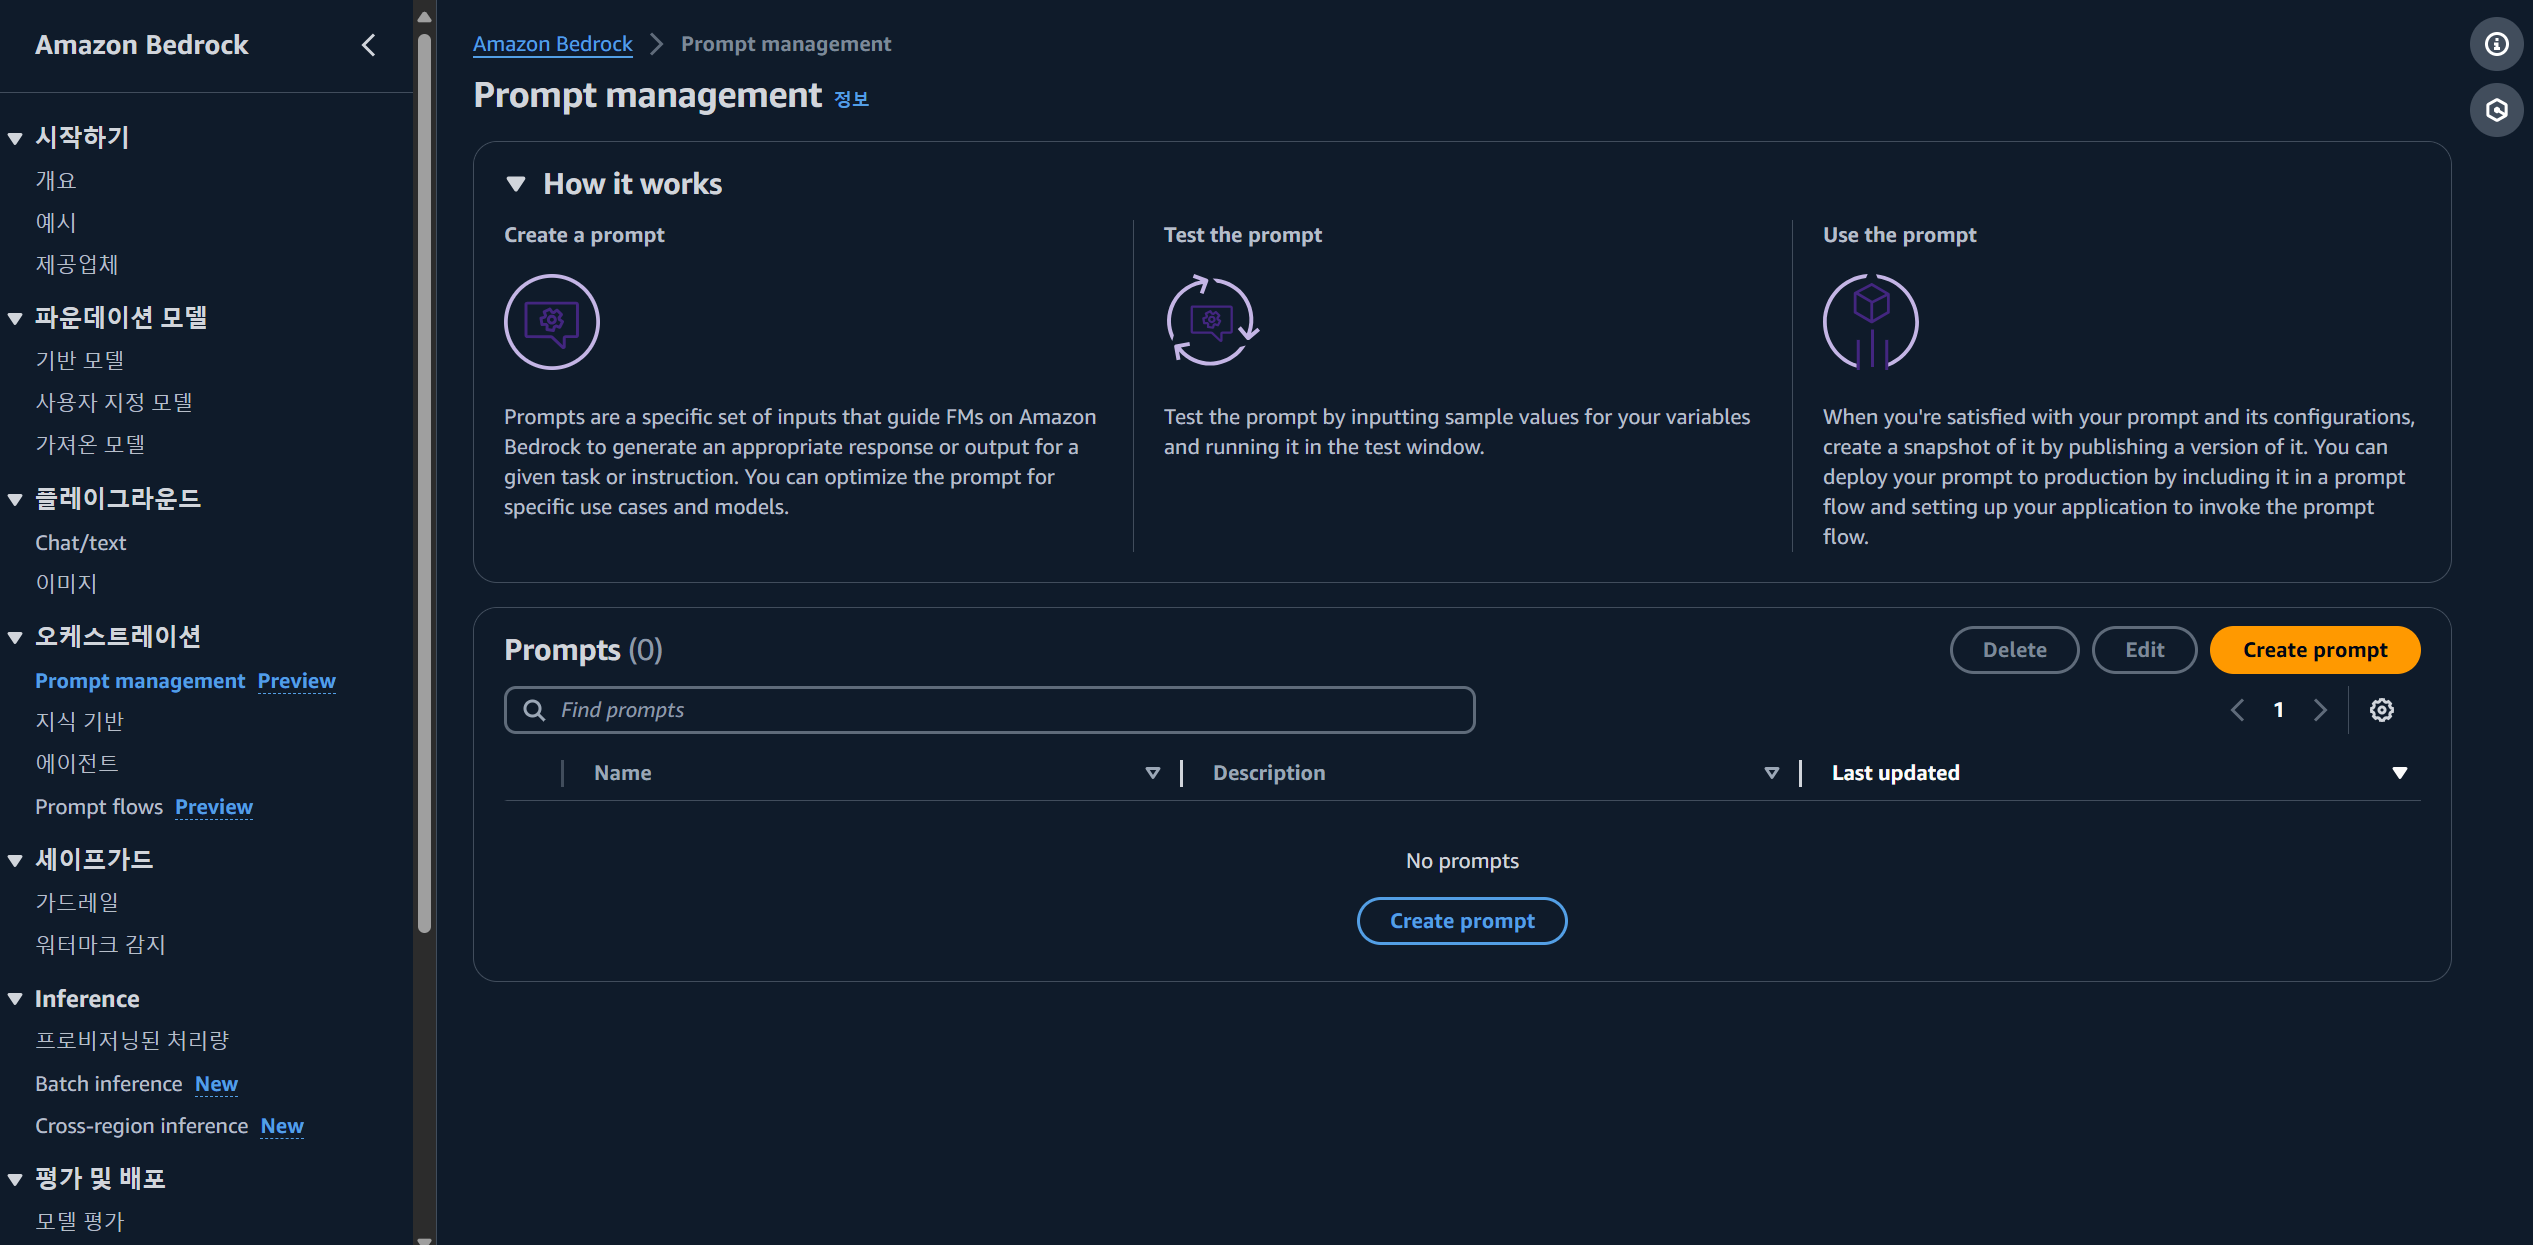This screenshot has width=2533, height=1245.
Task: Collapse the 플레이그라운드 sidebar section
Action: [x=15, y=499]
